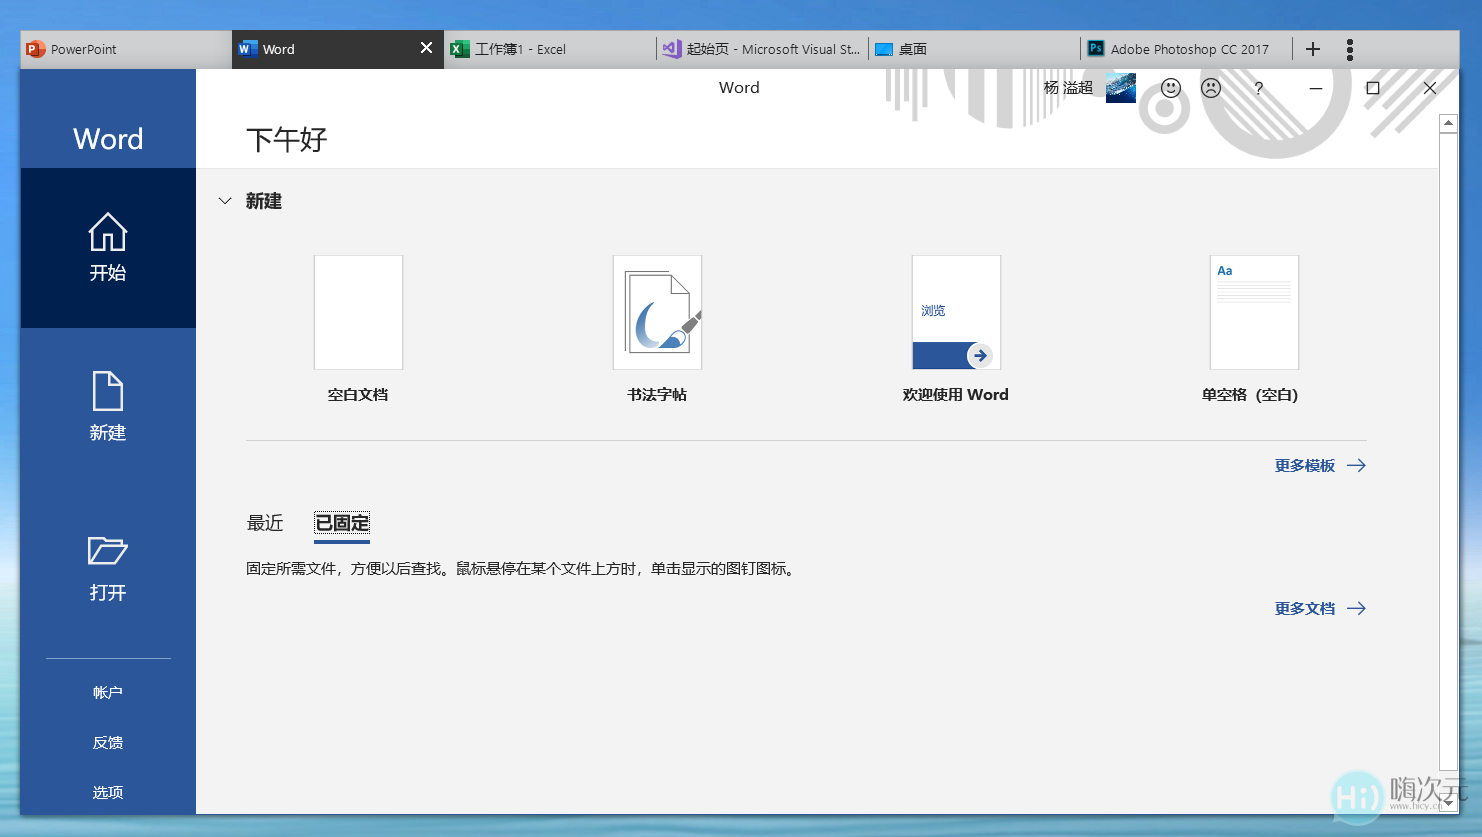Create a new 空白文档 from its thumbnail
This screenshot has width=1482, height=837.
(x=358, y=312)
